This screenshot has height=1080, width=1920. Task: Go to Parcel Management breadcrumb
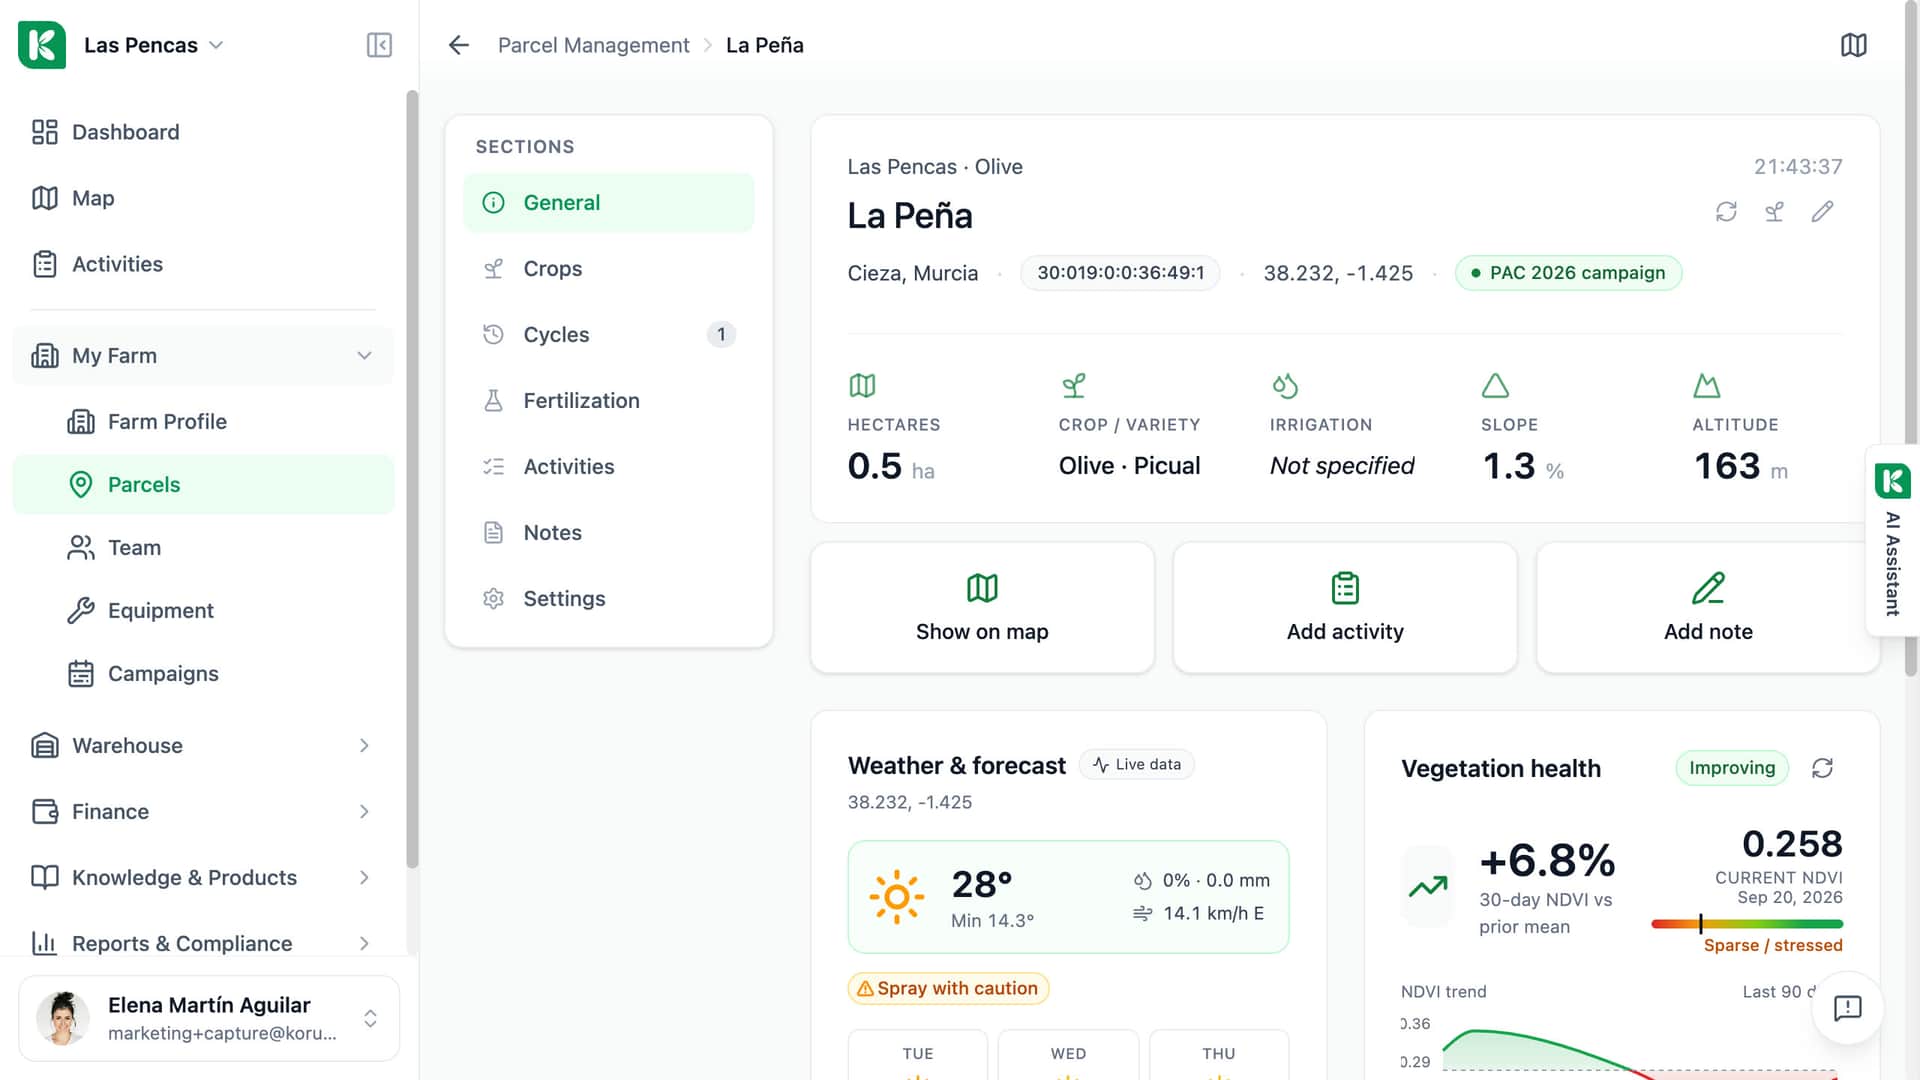594,45
